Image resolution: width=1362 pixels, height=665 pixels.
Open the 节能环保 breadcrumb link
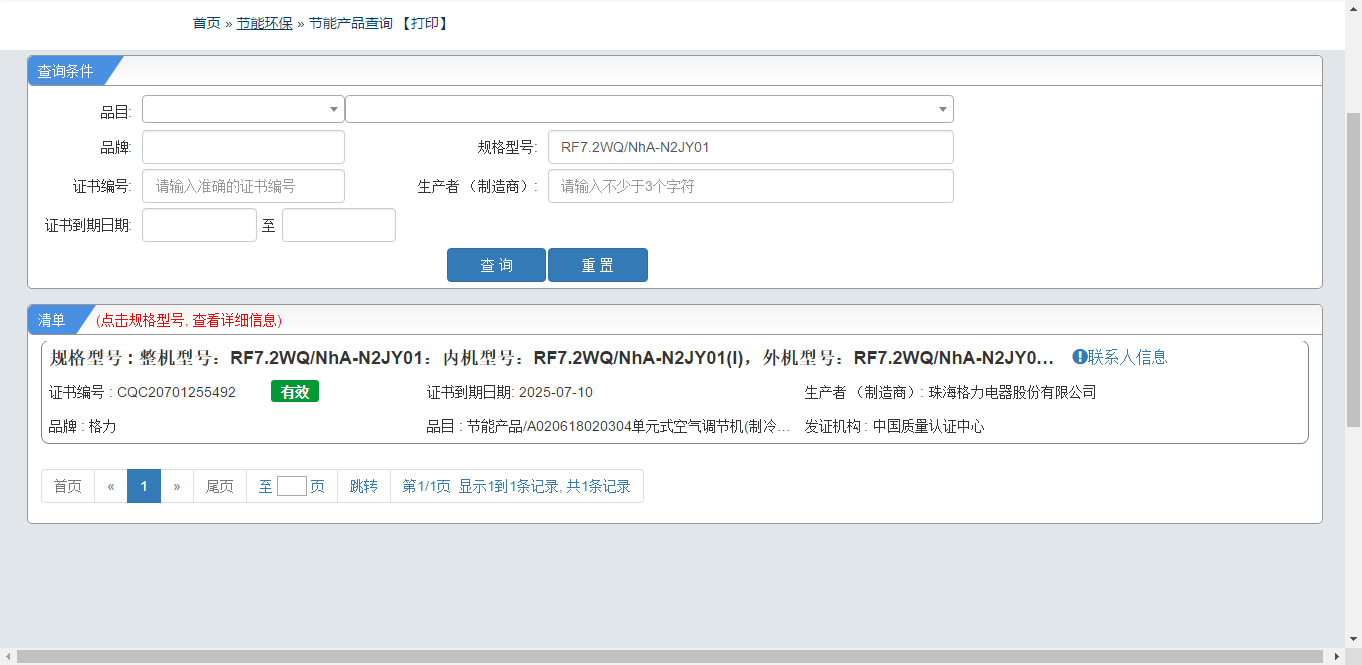tap(264, 23)
